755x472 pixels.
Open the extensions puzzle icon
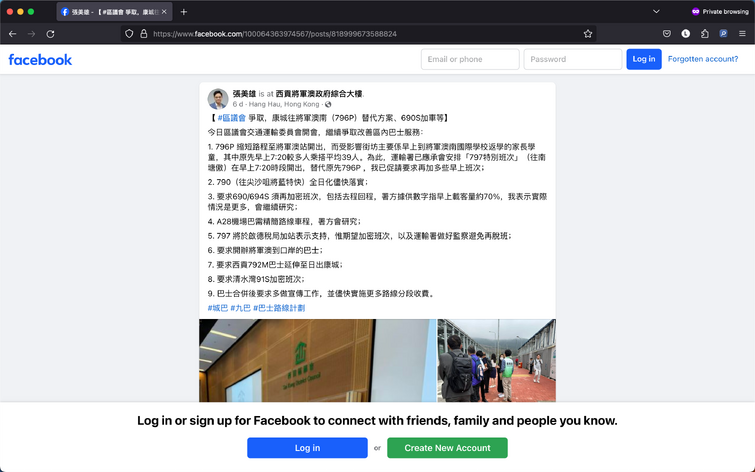coord(704,34)
